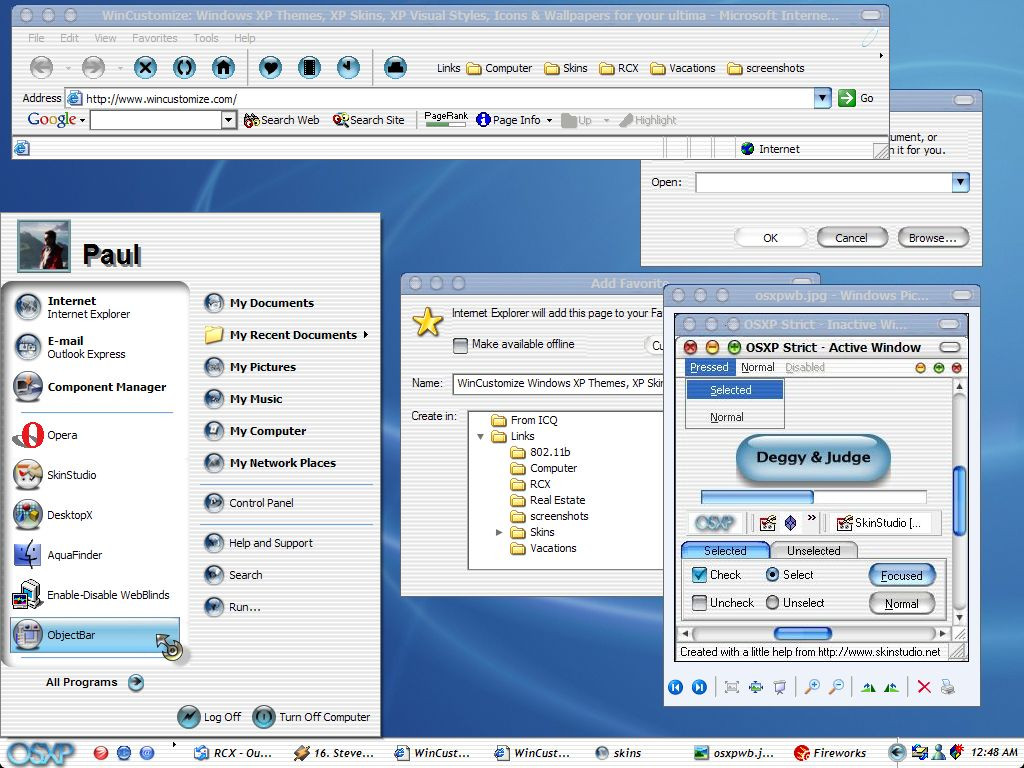
Task: Click OK in the Run dialog
Action: tap(771, 238)
